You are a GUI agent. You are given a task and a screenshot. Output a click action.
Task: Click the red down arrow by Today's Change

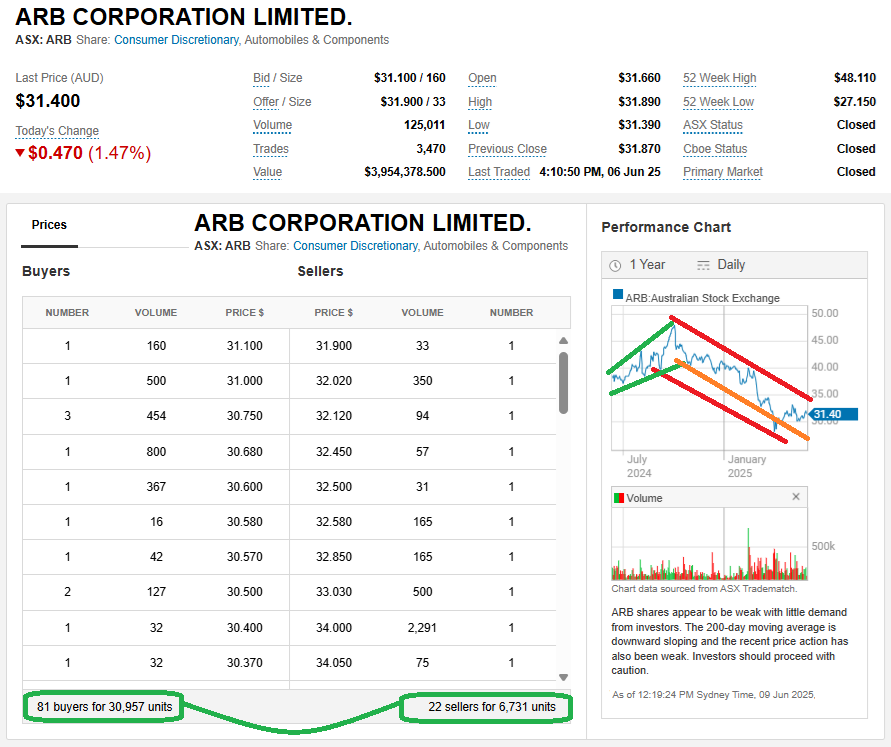pos(20,153)
